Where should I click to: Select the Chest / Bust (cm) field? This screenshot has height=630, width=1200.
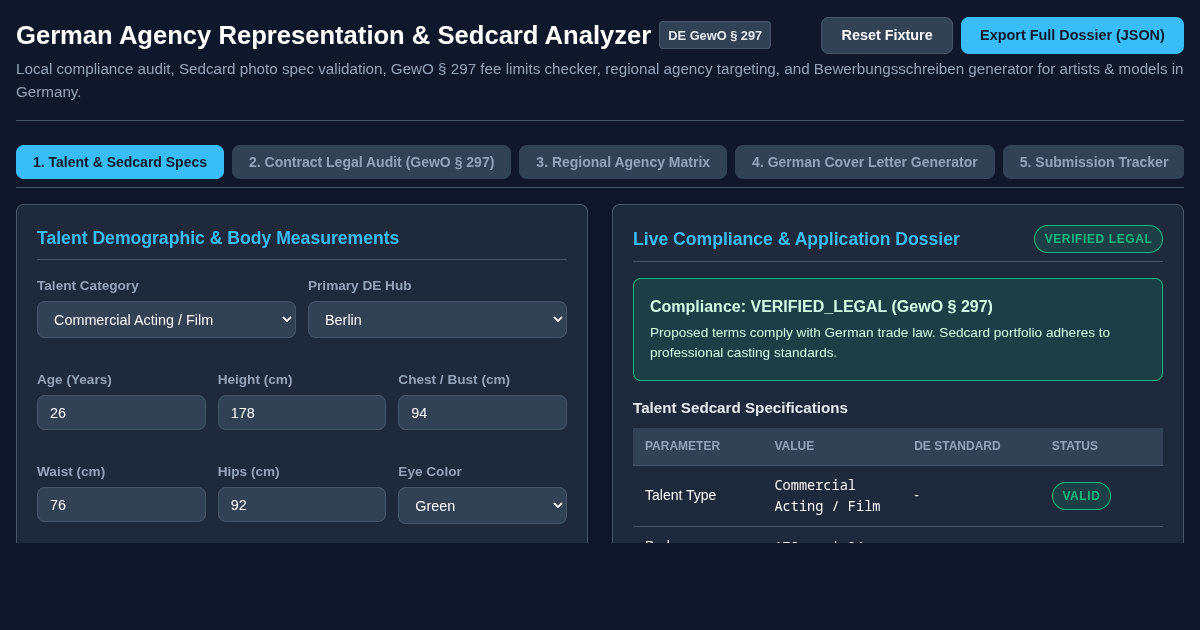click(482, 412)
